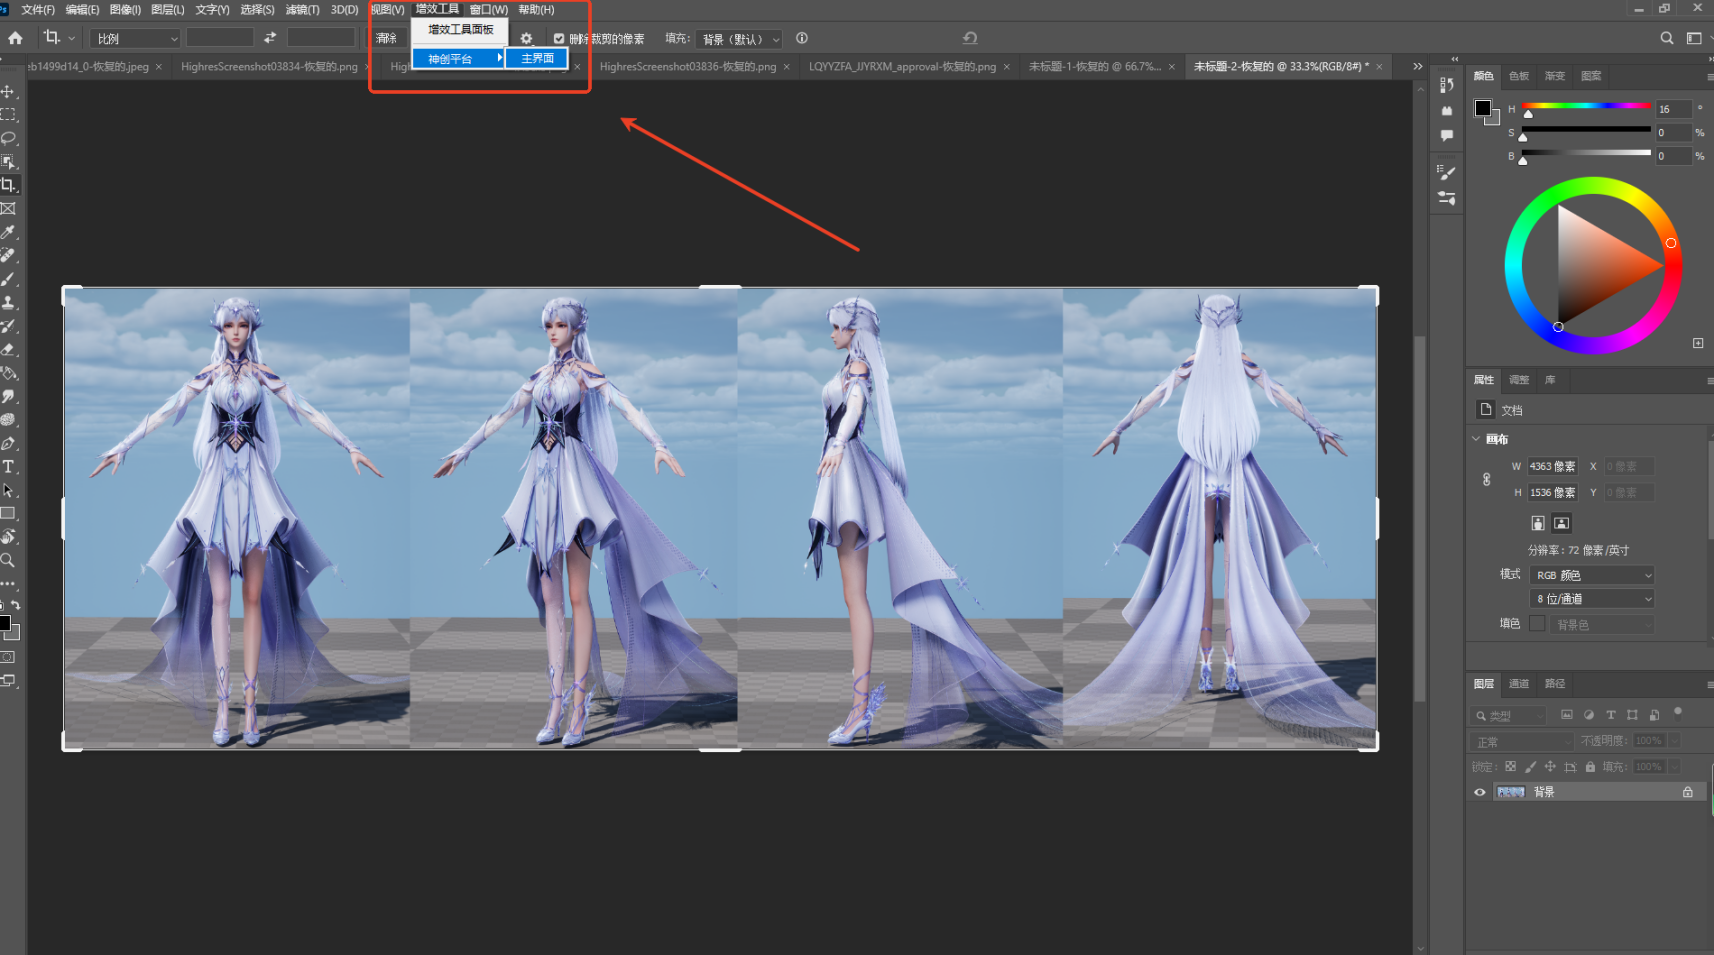Screen dimensions: 1714x955
Task: Select the Move tool in toolbar
Action: [8, 91]
